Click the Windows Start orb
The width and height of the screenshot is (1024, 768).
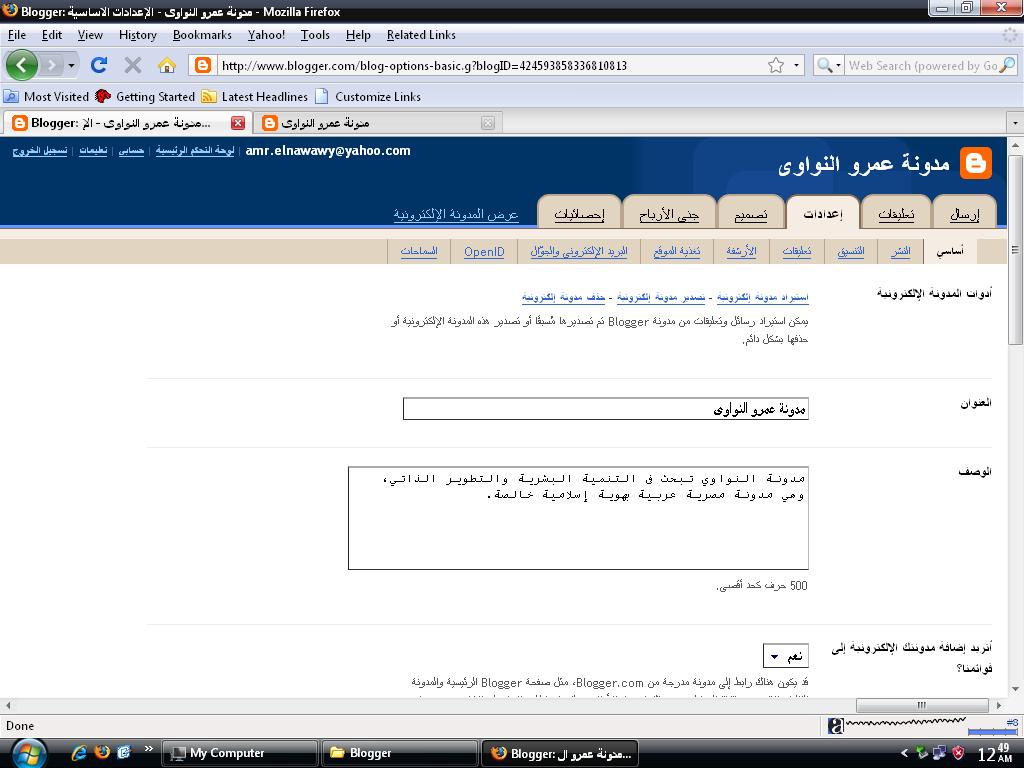click(x=27, y=754)
